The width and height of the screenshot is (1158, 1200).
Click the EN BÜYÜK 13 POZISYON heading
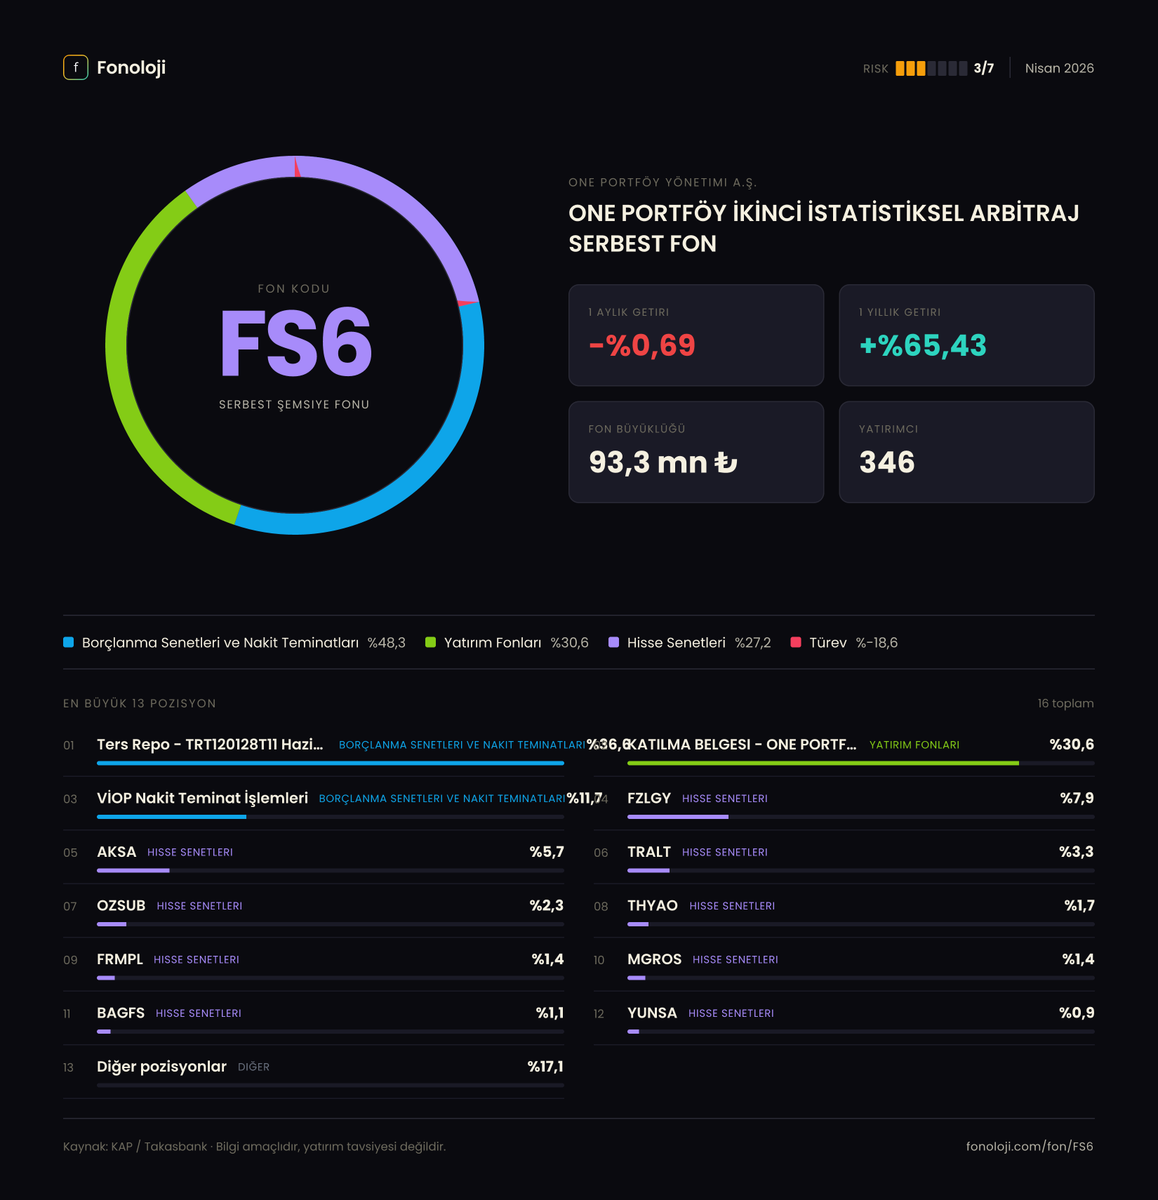pos(139,703)
